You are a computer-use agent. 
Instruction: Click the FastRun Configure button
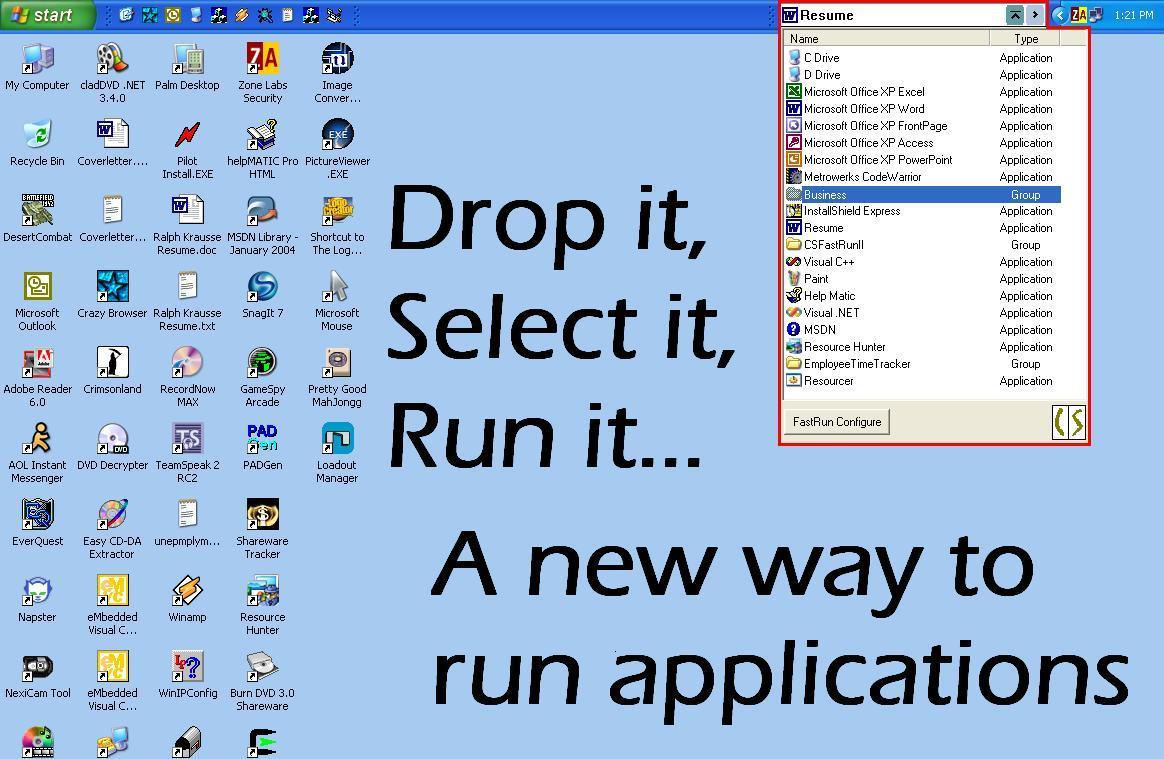coord(837,422)
